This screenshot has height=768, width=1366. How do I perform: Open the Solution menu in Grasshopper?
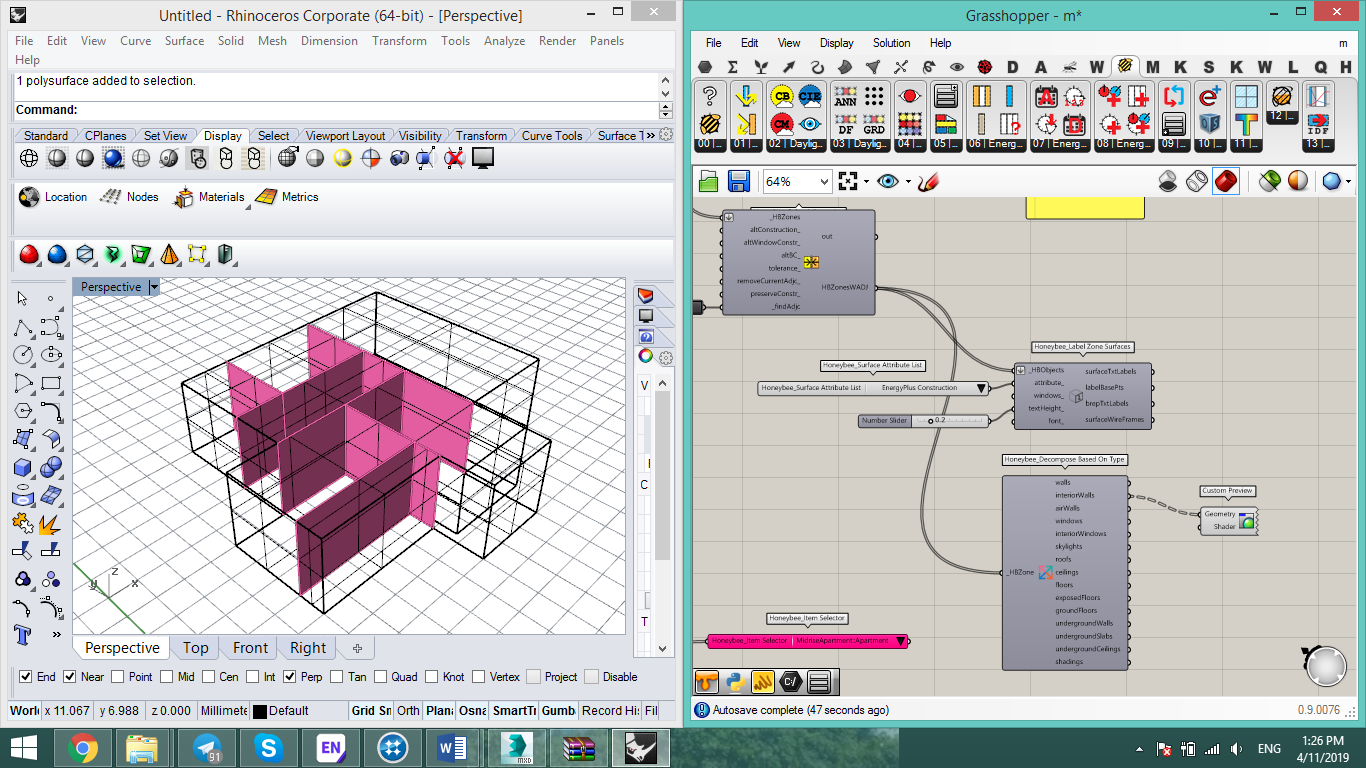point(891,43)
